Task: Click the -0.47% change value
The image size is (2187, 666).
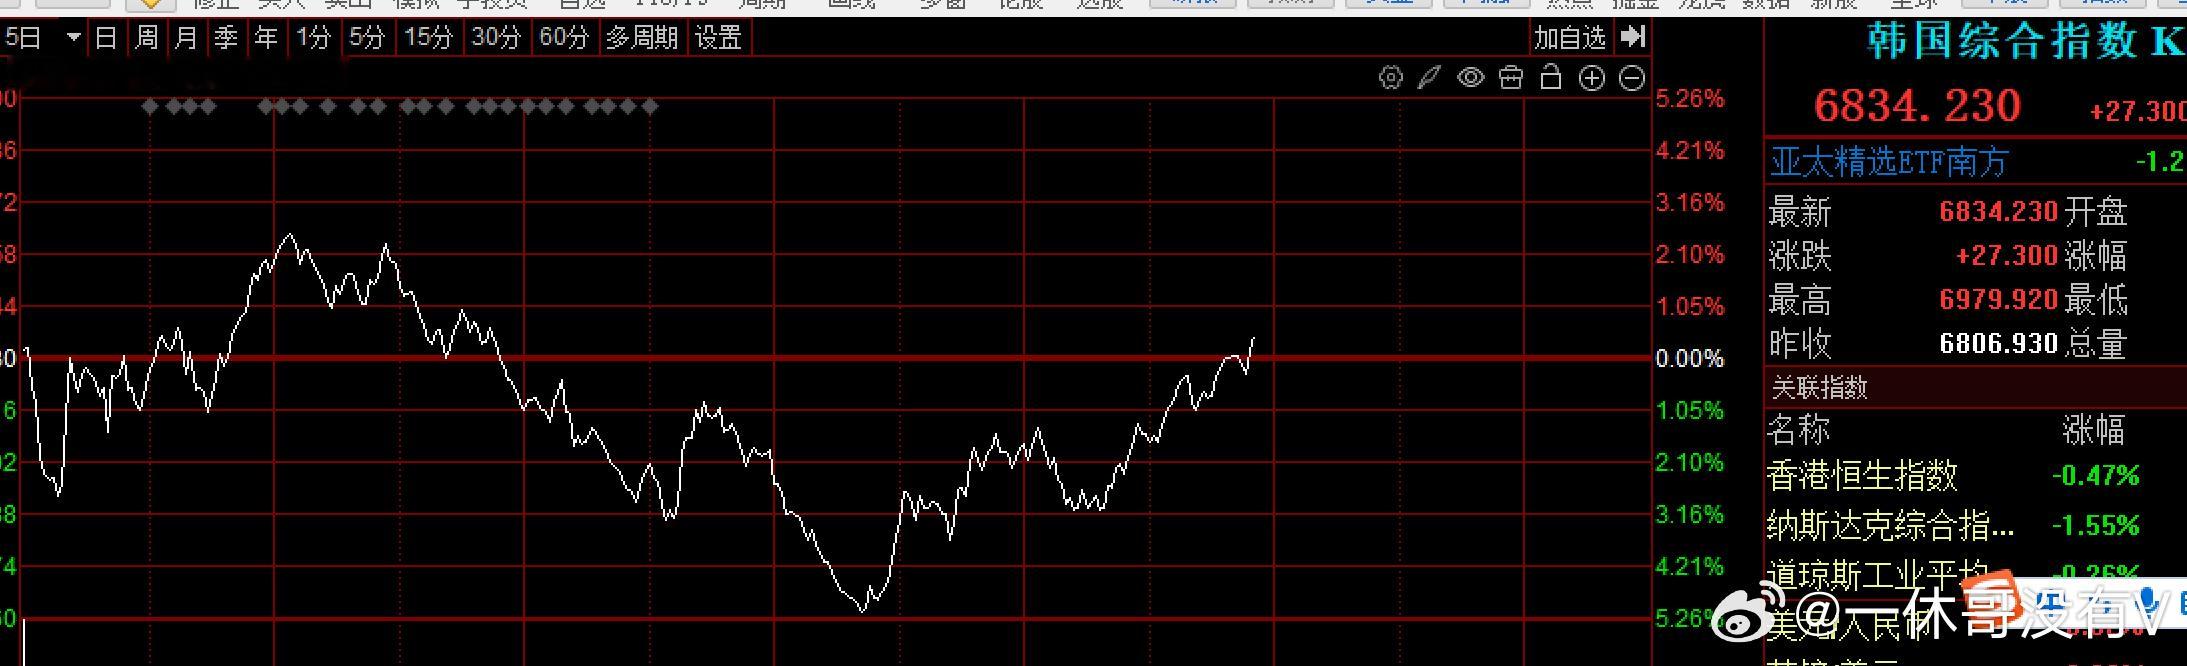Action: 2095,475
